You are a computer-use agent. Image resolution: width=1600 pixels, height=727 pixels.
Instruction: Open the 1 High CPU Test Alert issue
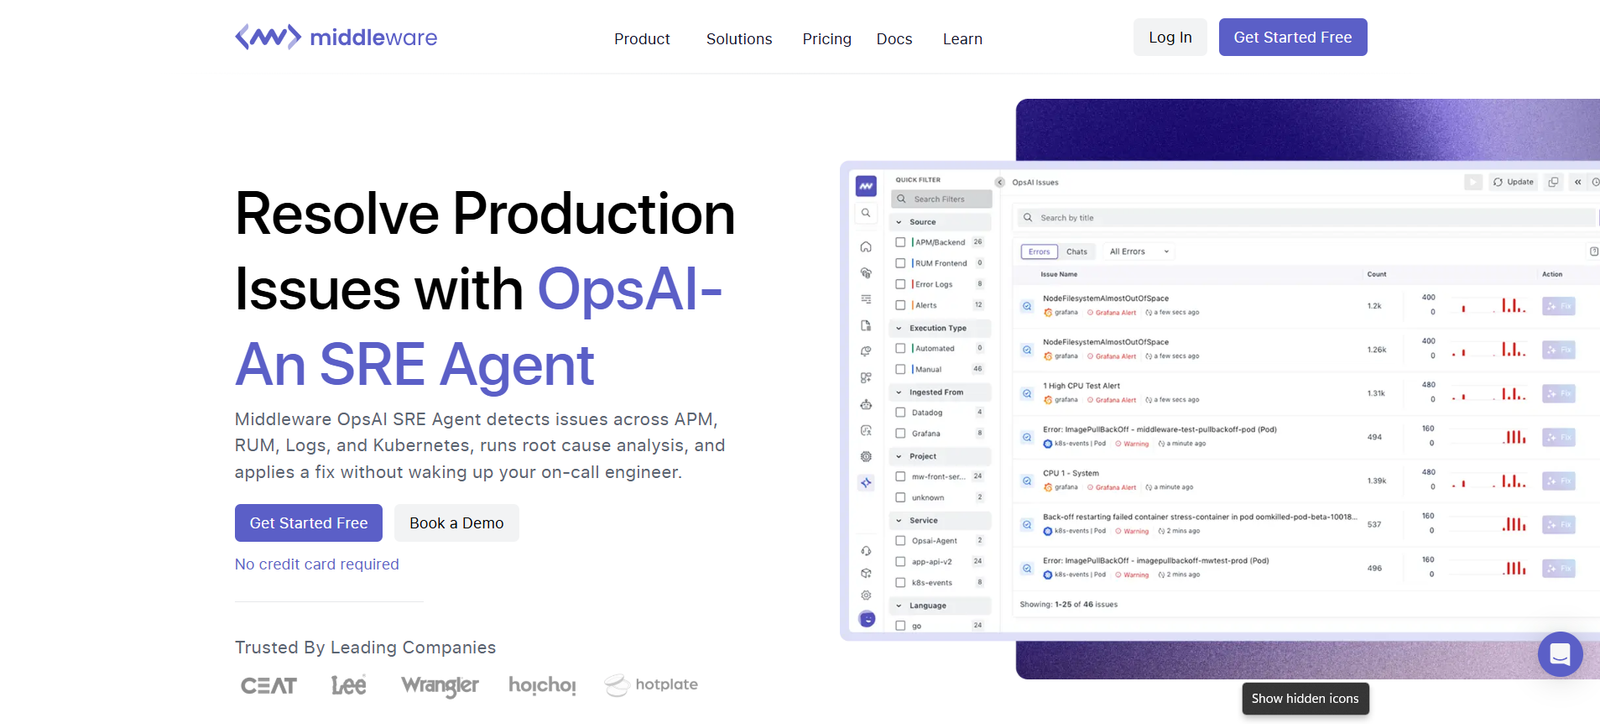pyautogui.click(x=1082, y=385)
